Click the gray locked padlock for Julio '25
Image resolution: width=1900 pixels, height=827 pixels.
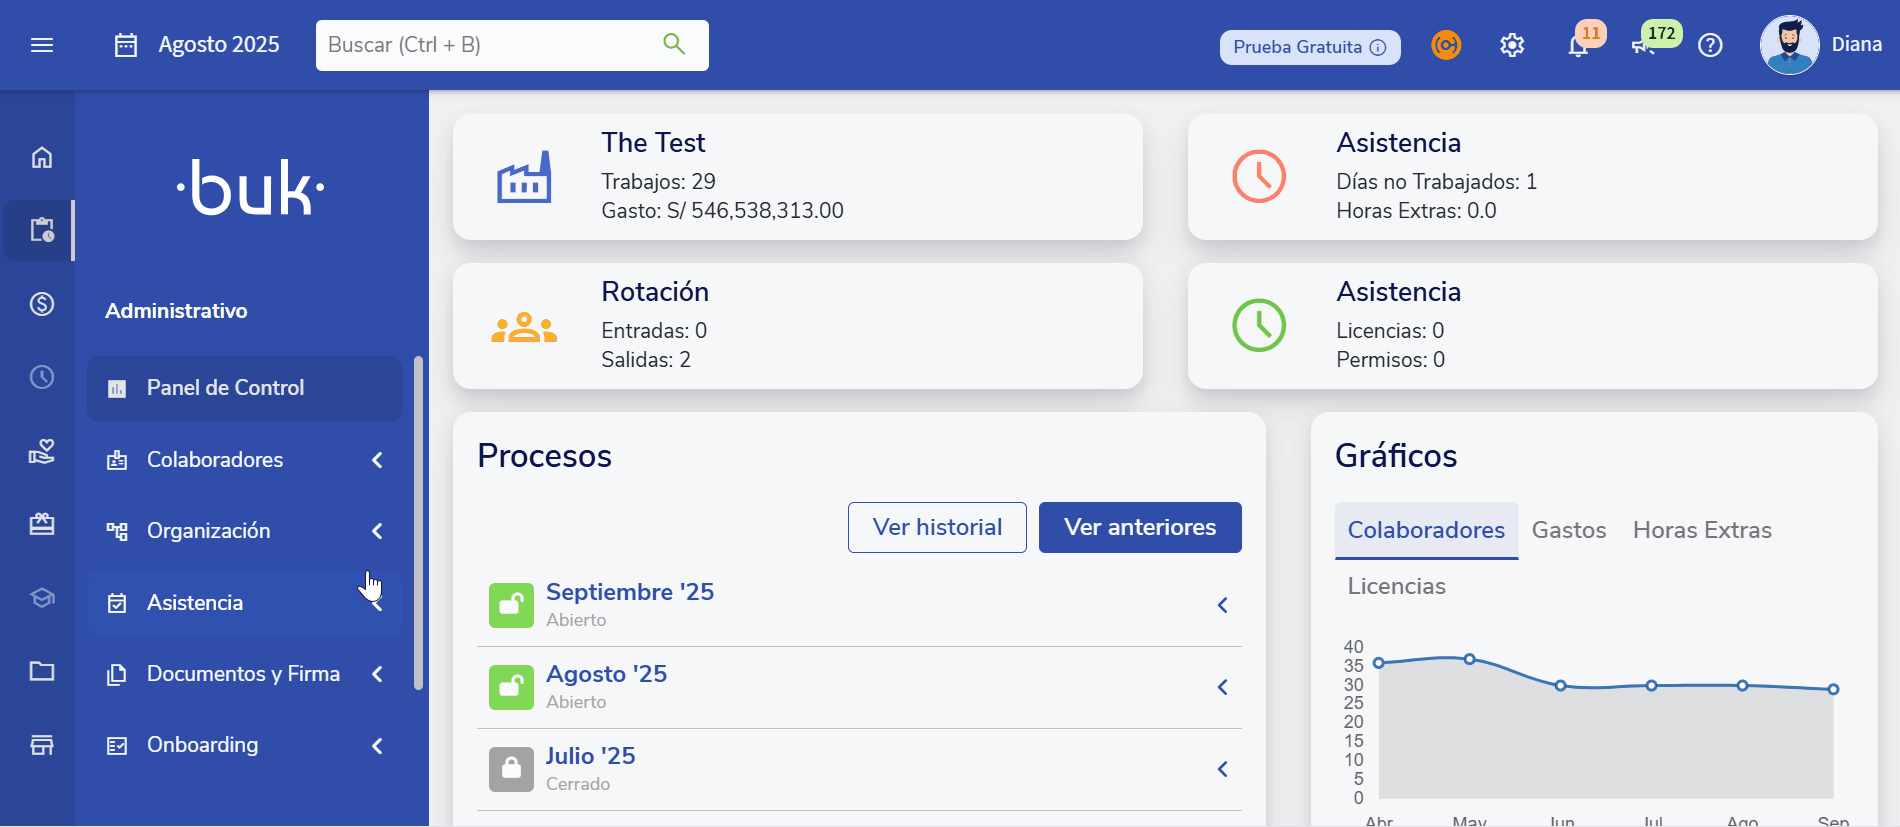click(511, 769)
